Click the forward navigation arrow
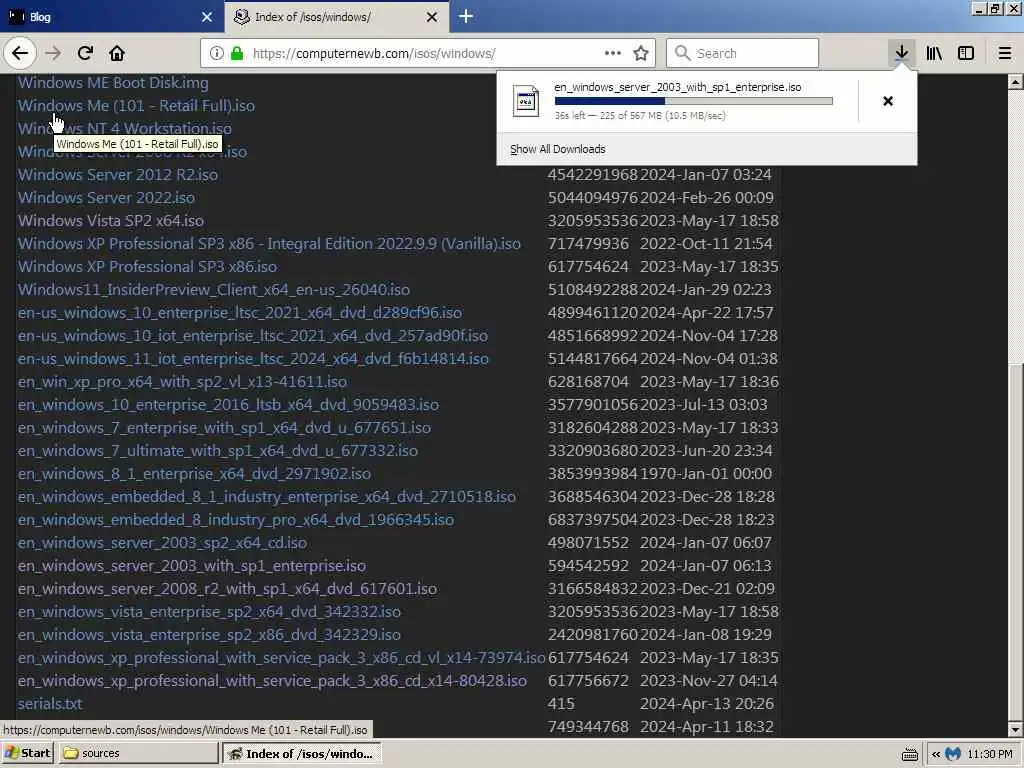This screenshot has width=1024, height=768. pyautogui.click(x=53, y=53)
